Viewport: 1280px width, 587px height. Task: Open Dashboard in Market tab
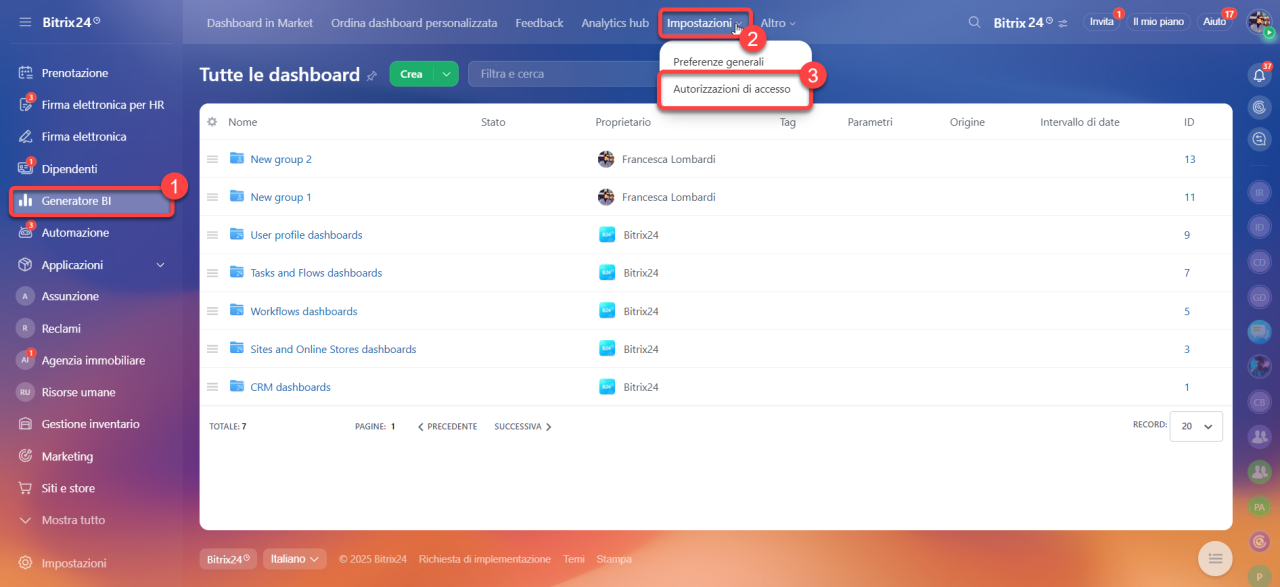[260, 23]
